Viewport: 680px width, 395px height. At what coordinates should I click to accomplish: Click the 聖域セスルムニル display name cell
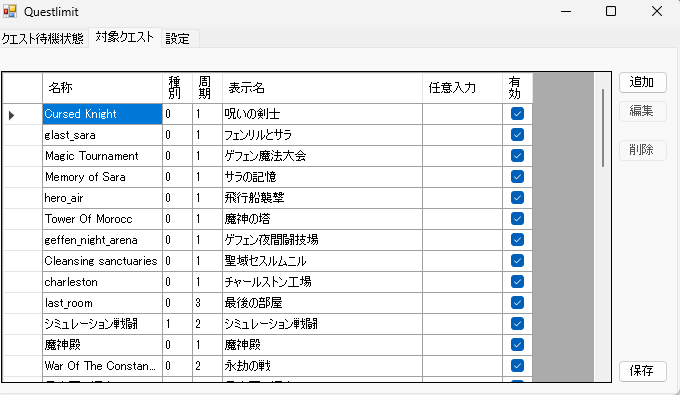(322, 261)
